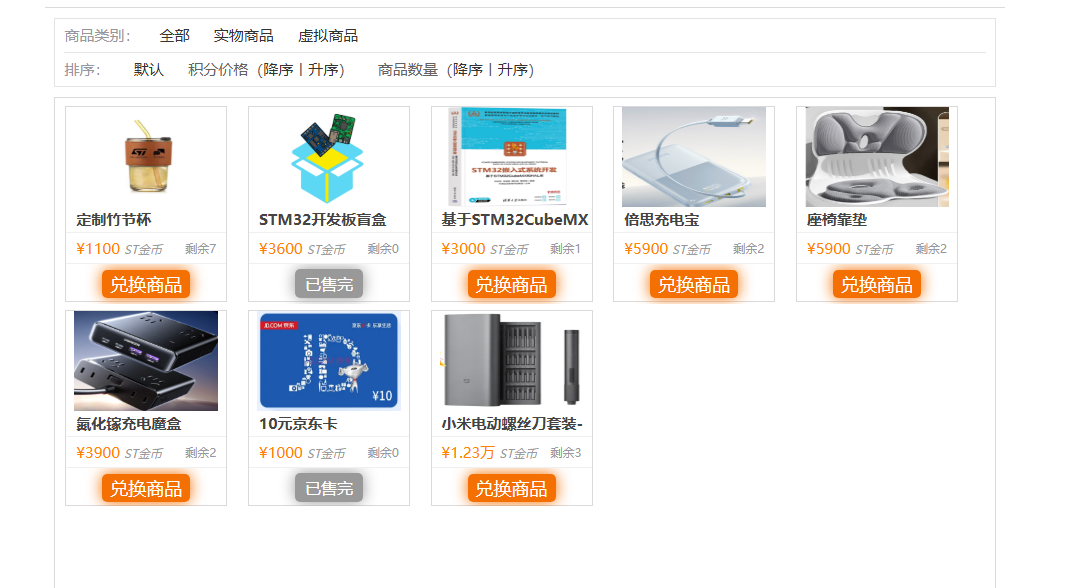This screenshot has height=588, width=1082.
Task: Click the ¥5900 price of 倍思充电宝
Action: click(646, 249)
